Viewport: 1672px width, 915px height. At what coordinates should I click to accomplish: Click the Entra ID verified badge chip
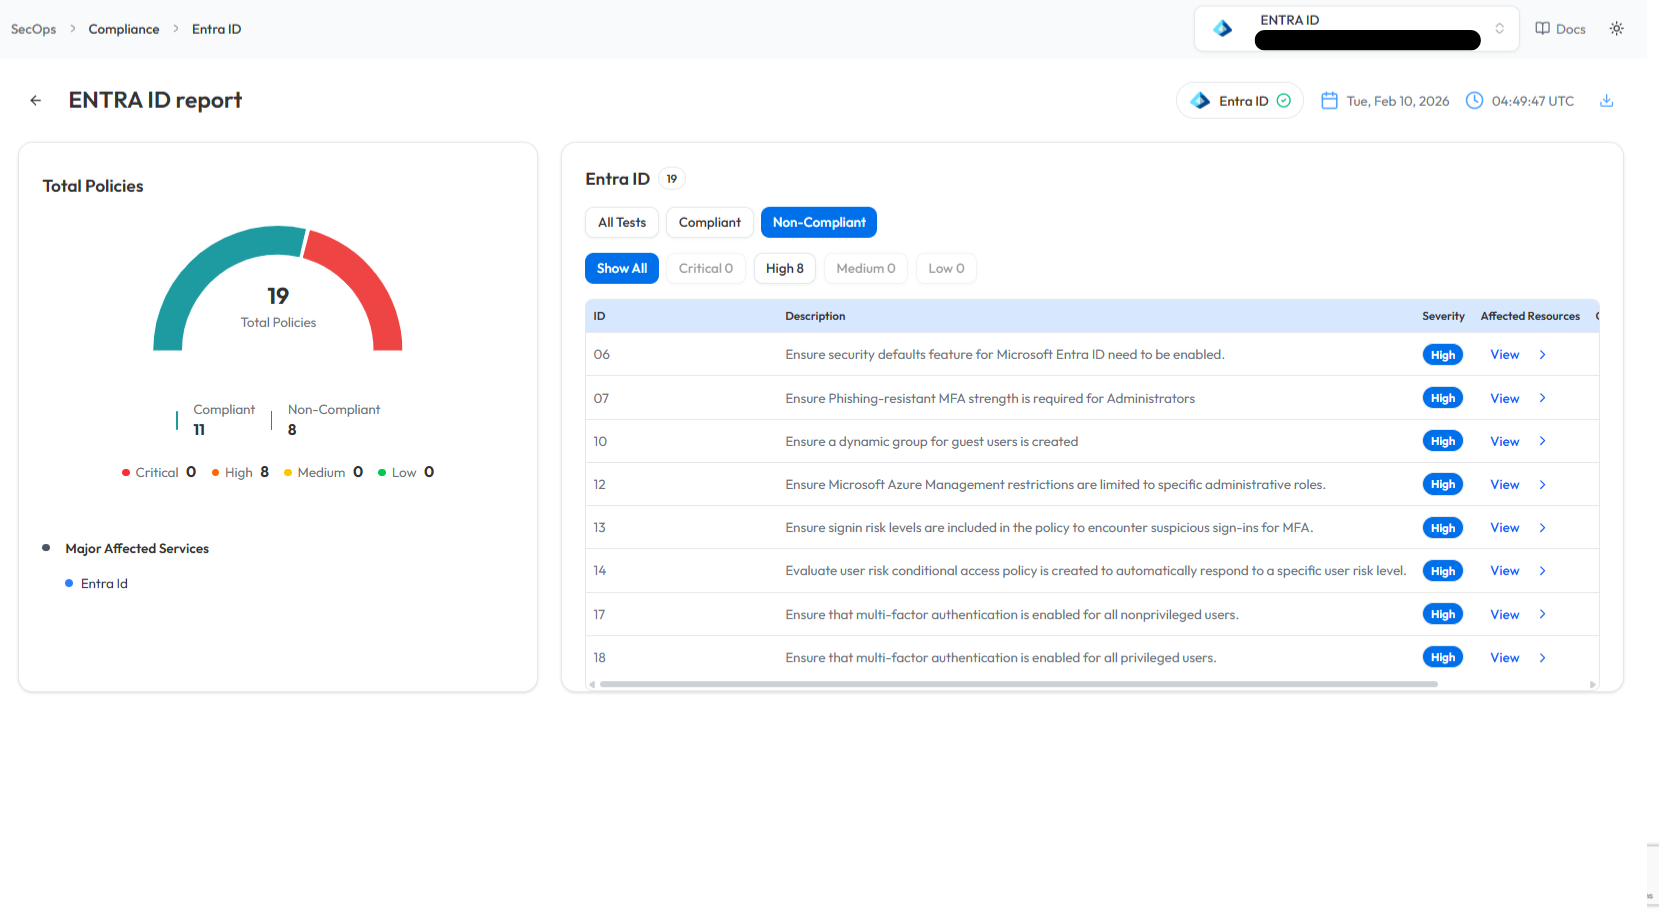click(x=1240, y=101)
